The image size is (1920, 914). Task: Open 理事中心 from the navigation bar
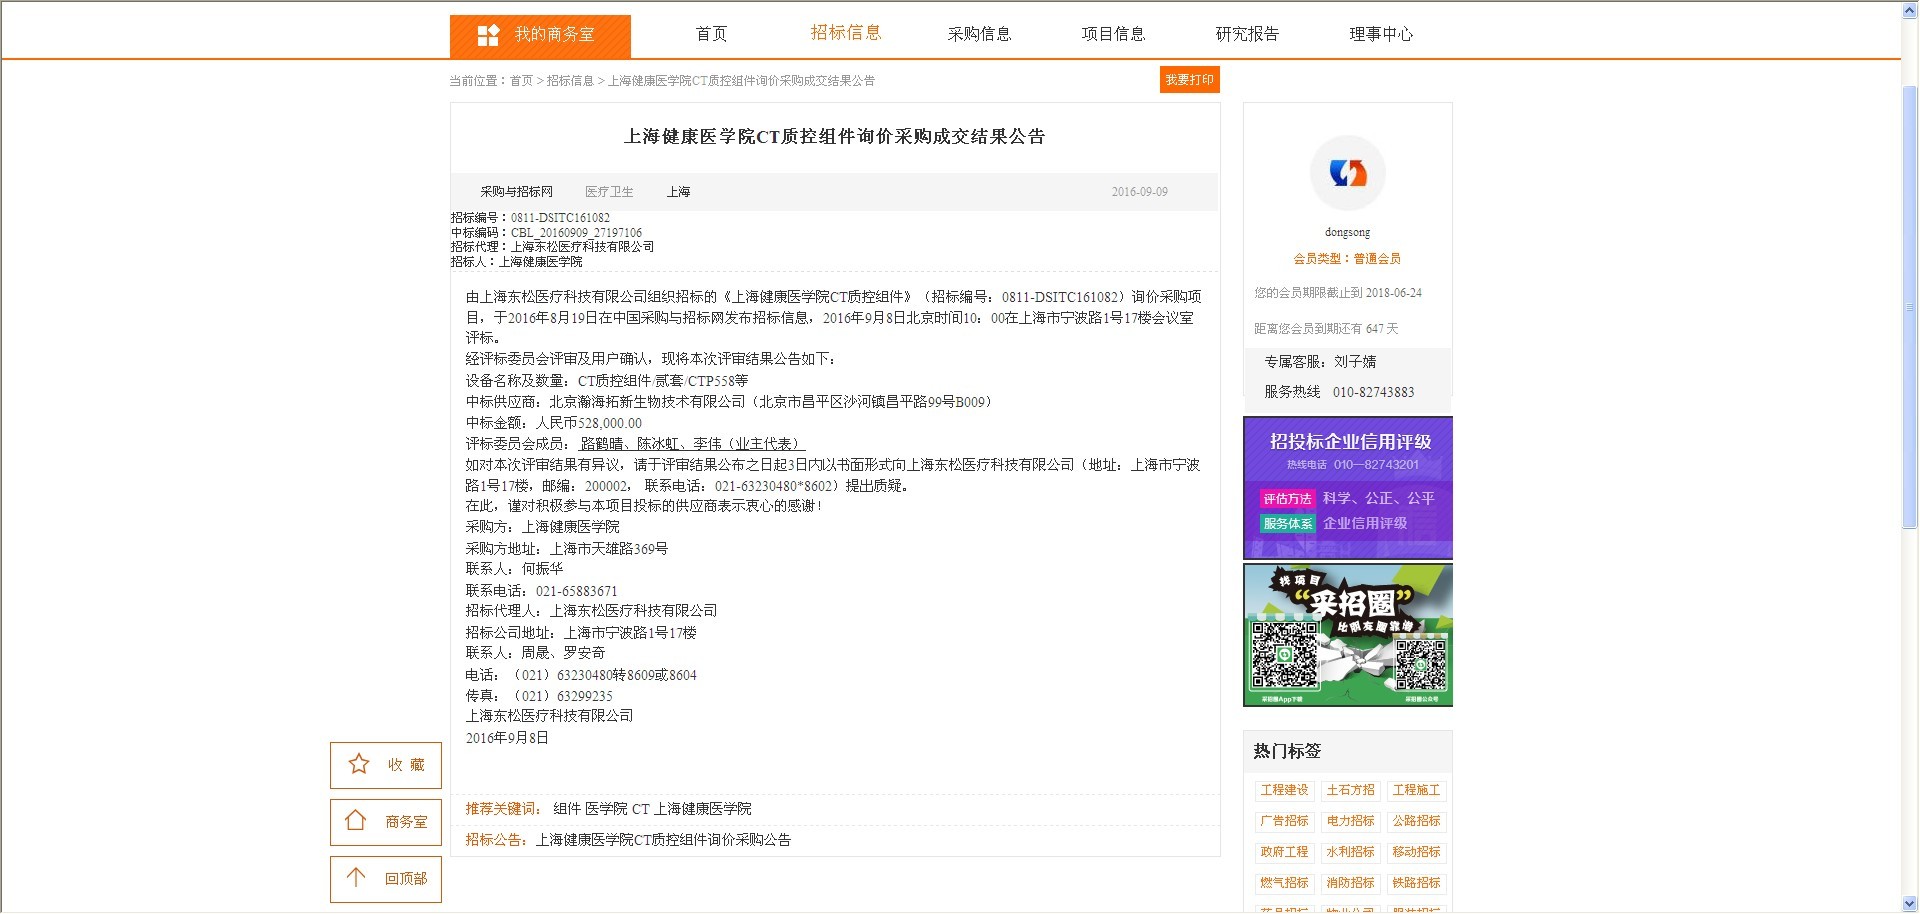(x=1381, y=34)
